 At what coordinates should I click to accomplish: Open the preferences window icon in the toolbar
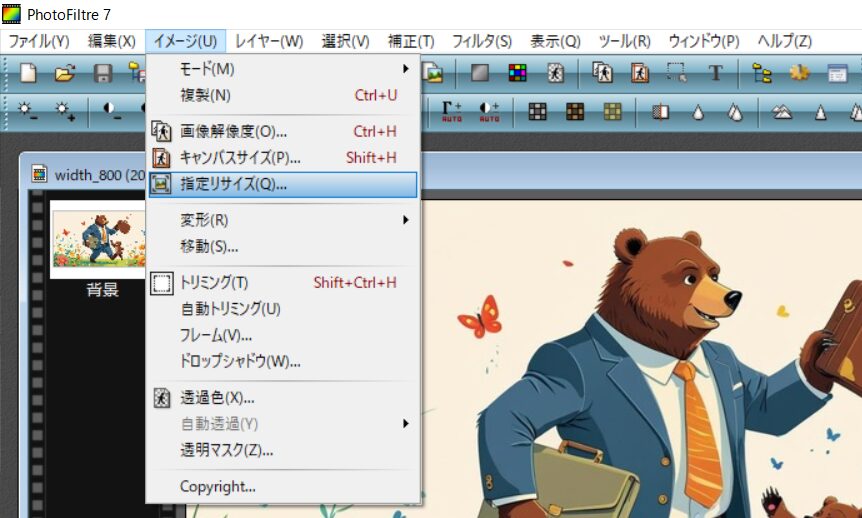coord(837,73)
